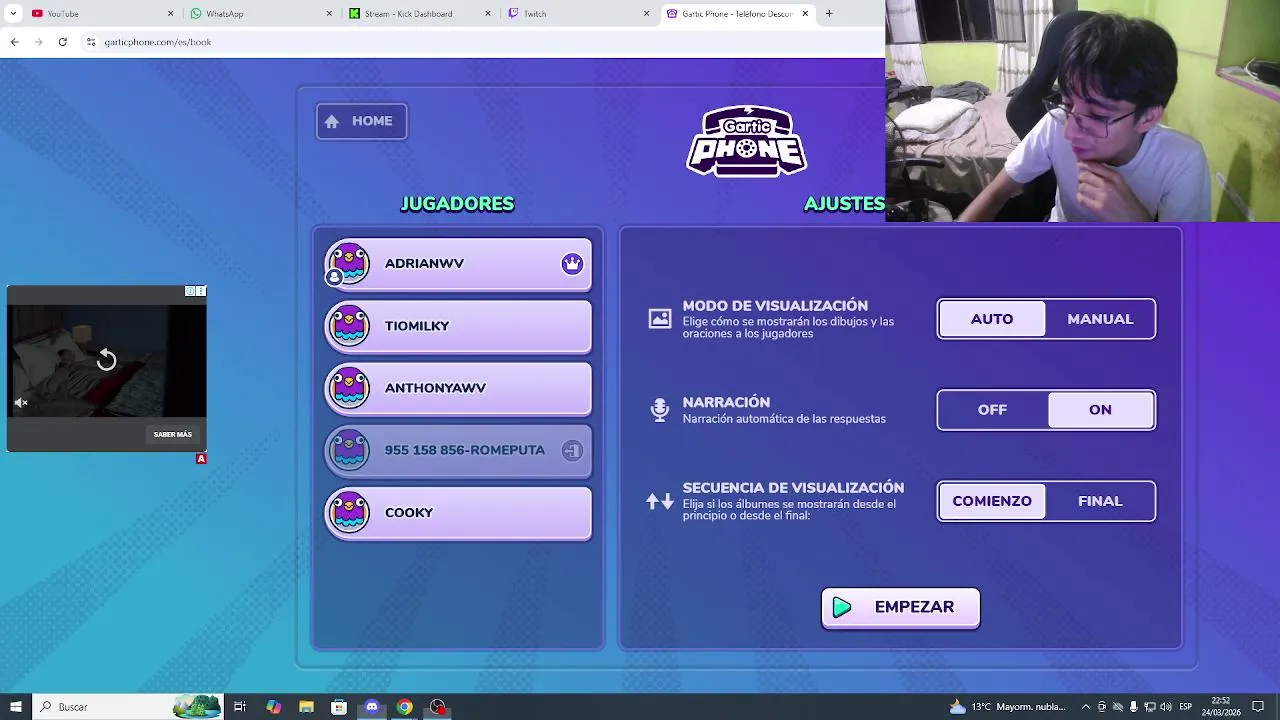Select COMIENZO viewing sequence

992,501
